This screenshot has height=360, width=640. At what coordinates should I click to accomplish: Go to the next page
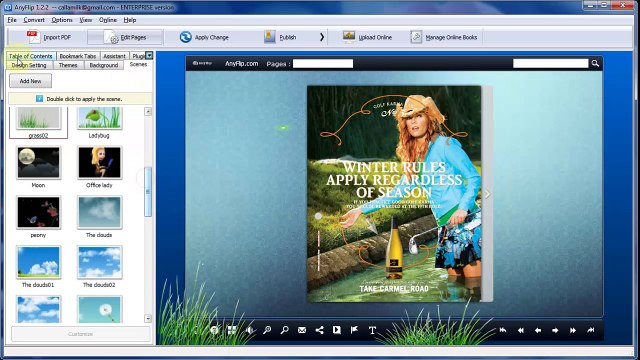555,330
